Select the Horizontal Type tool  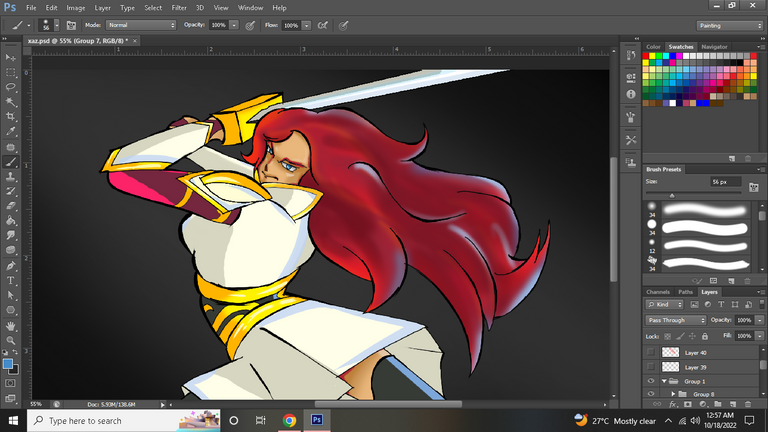[10, 281]
